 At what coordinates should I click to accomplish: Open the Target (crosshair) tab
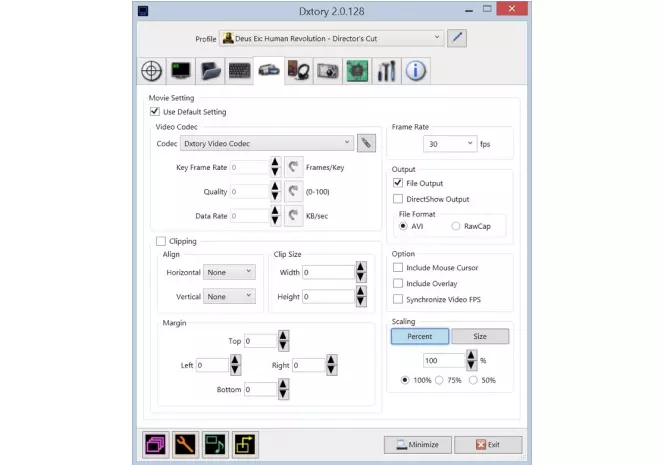(152, 71)
